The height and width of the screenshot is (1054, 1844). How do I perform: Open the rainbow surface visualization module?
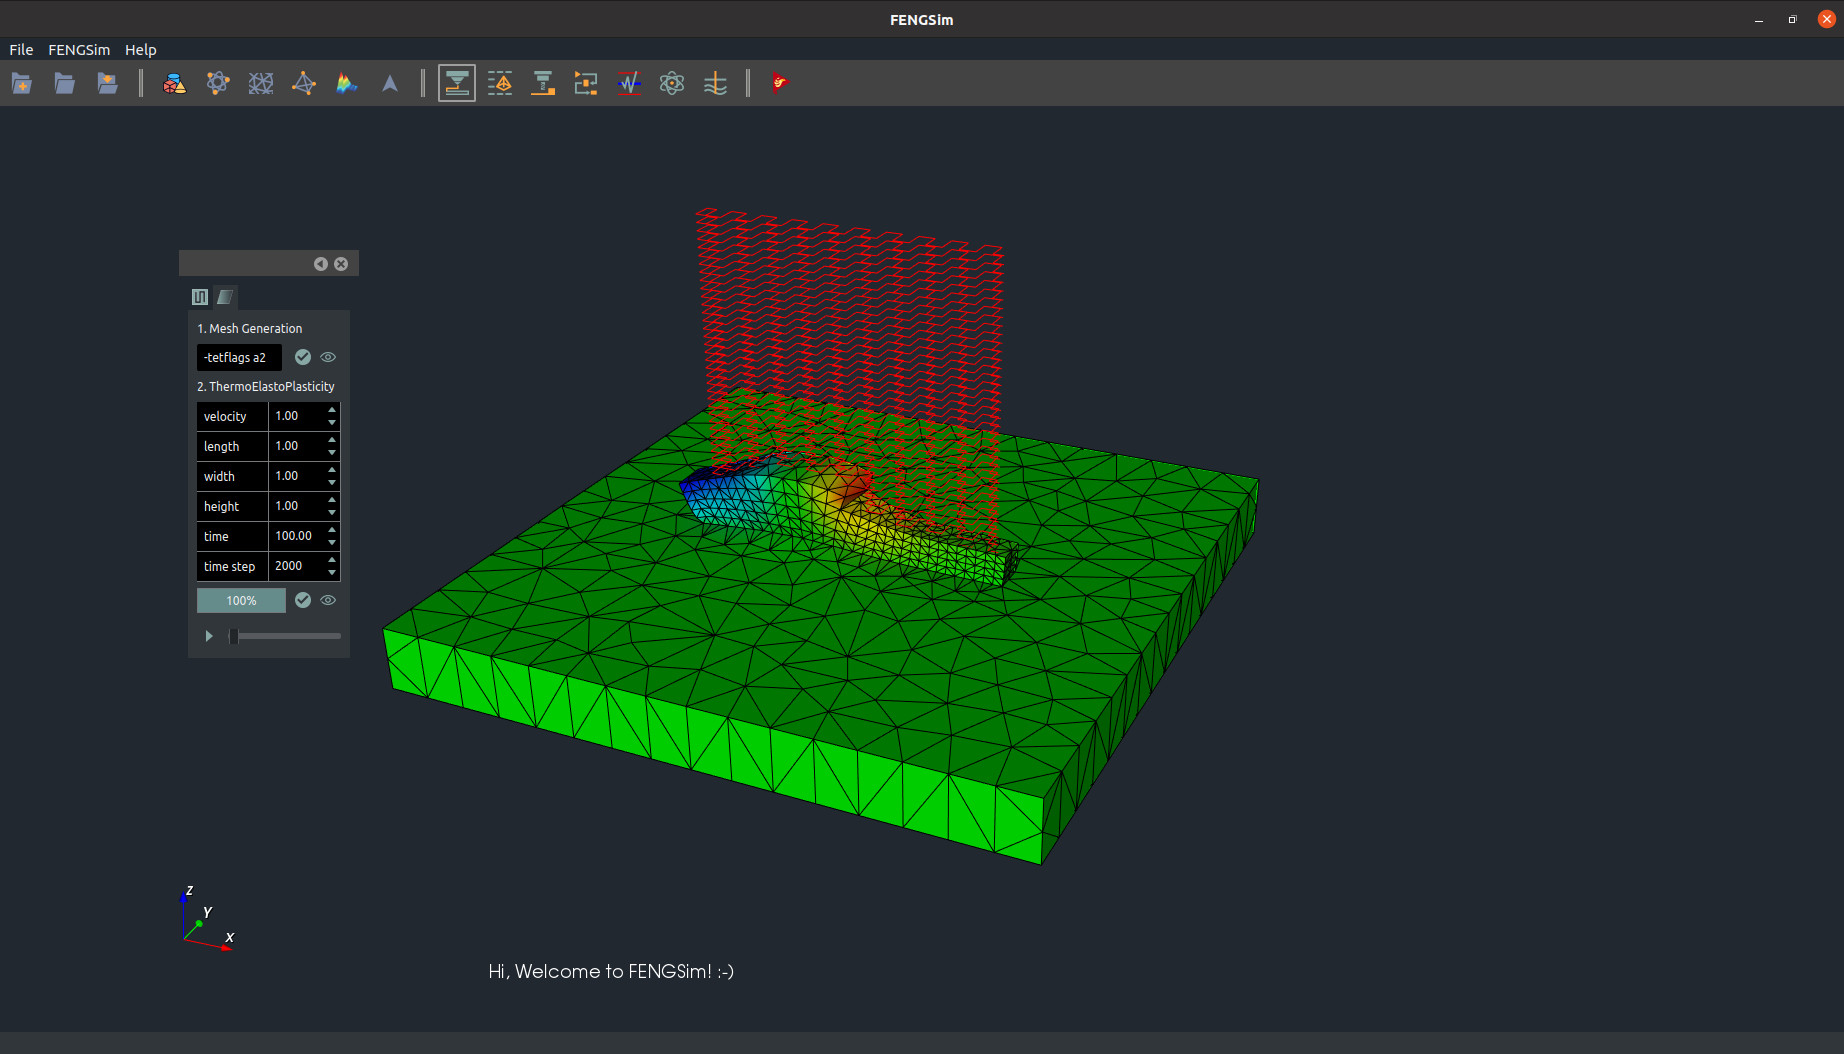tap(347, 84)
